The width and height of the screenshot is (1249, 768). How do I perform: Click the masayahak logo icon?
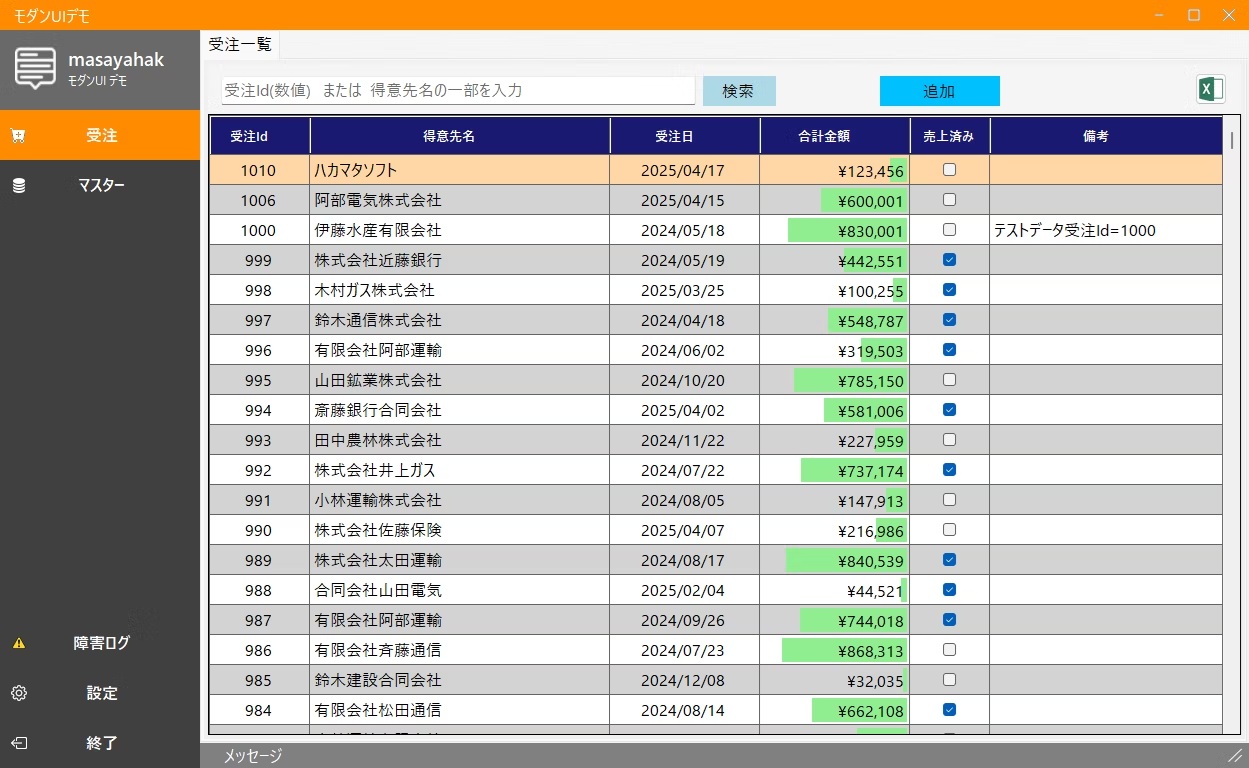(x=33, y=68)
